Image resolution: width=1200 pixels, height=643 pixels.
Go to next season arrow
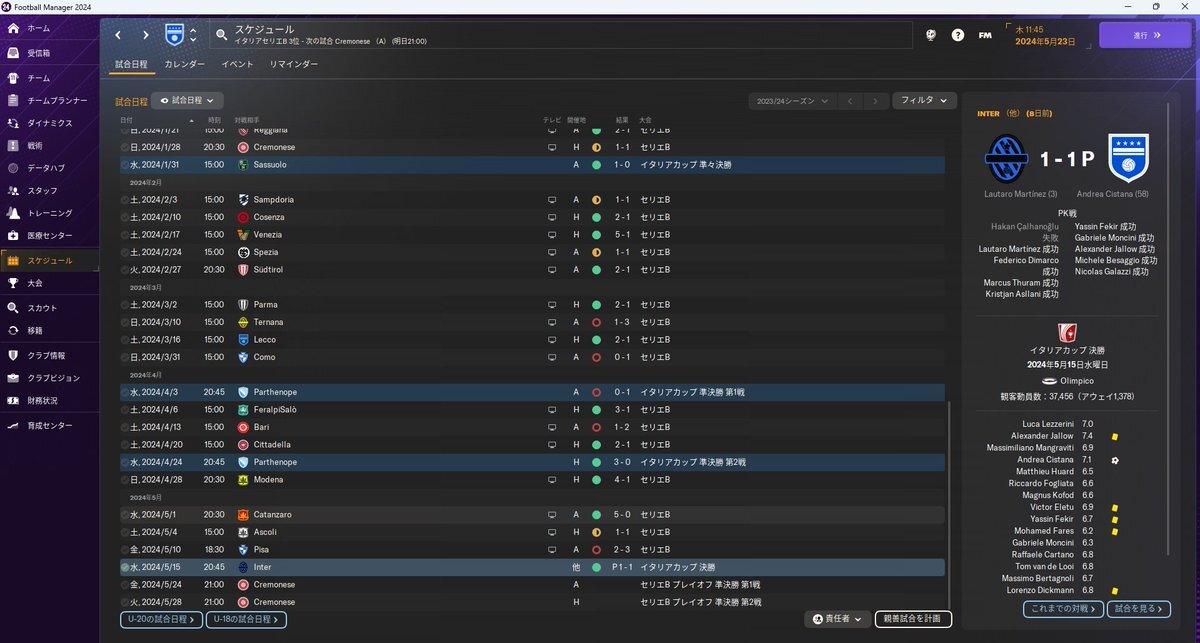tap(876, 101)
